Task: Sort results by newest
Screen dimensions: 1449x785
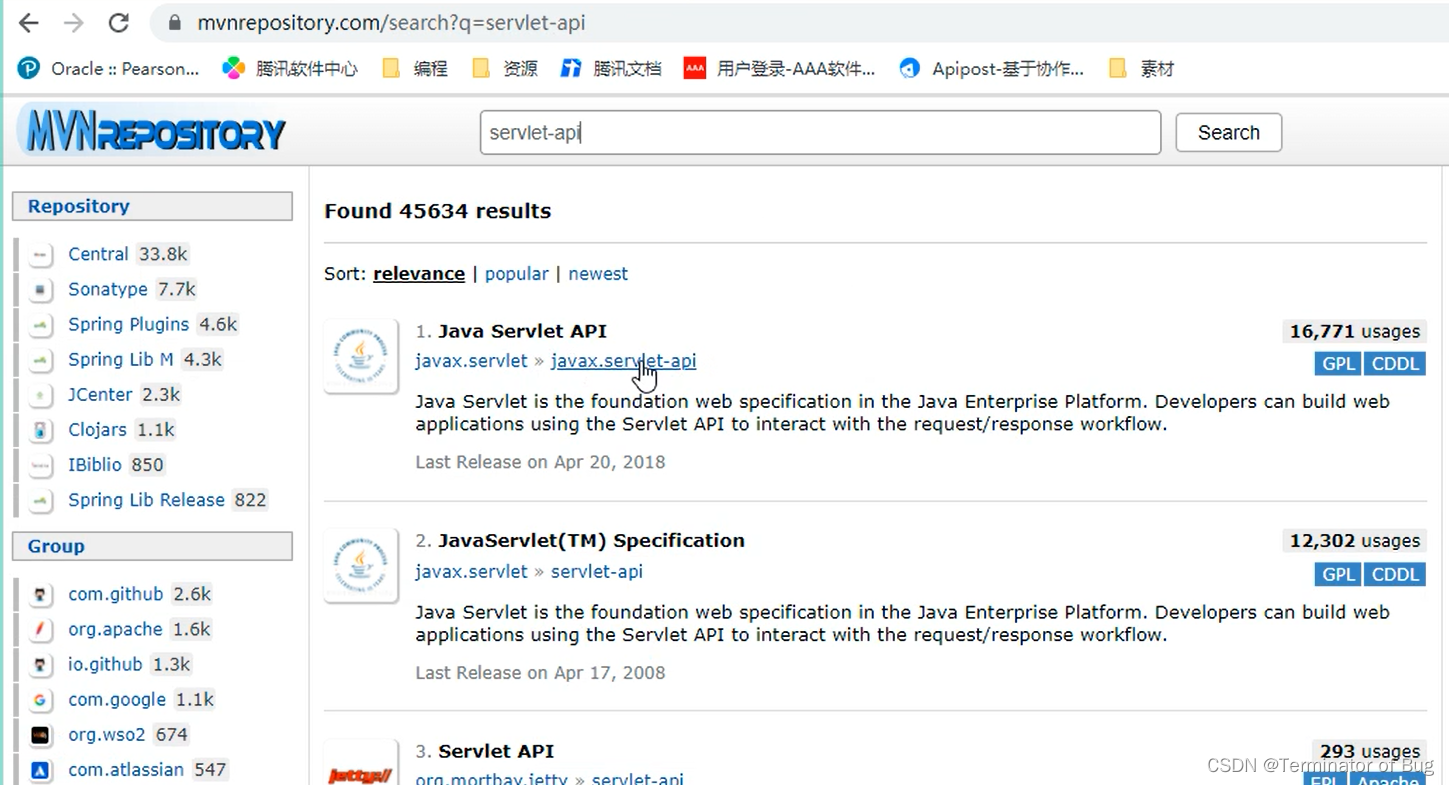Action: click(598, 273)
